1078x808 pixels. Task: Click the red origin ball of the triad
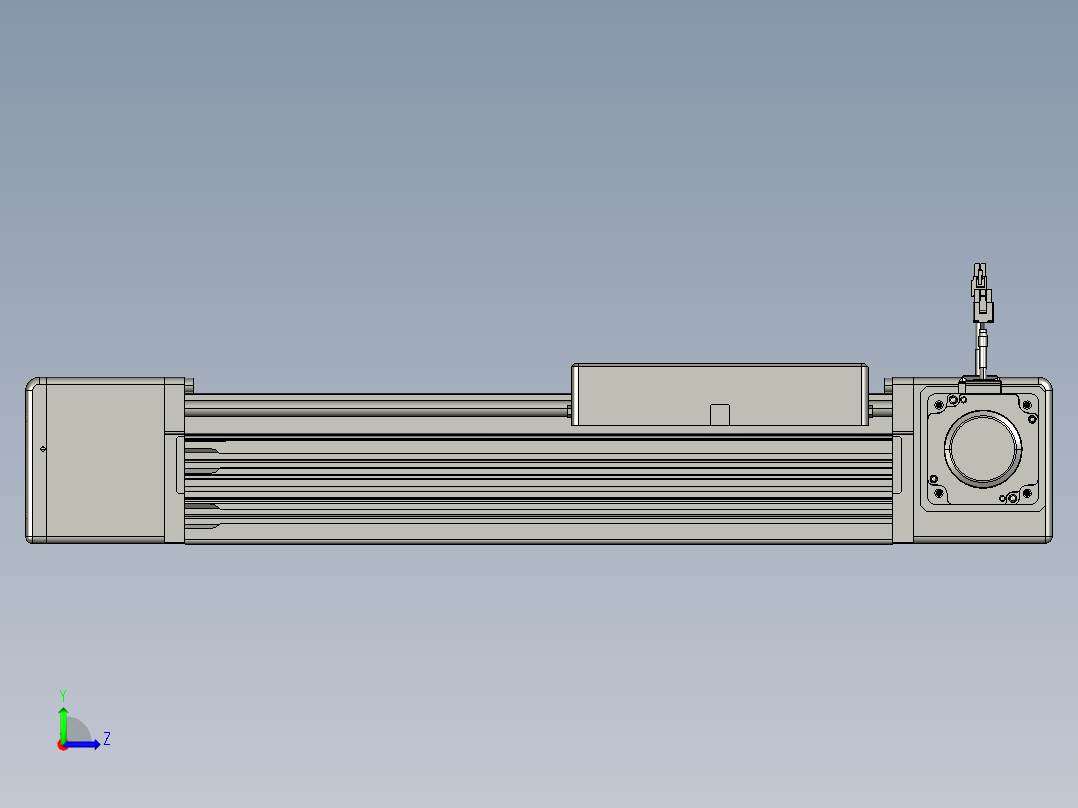click(x=63, y=745)
